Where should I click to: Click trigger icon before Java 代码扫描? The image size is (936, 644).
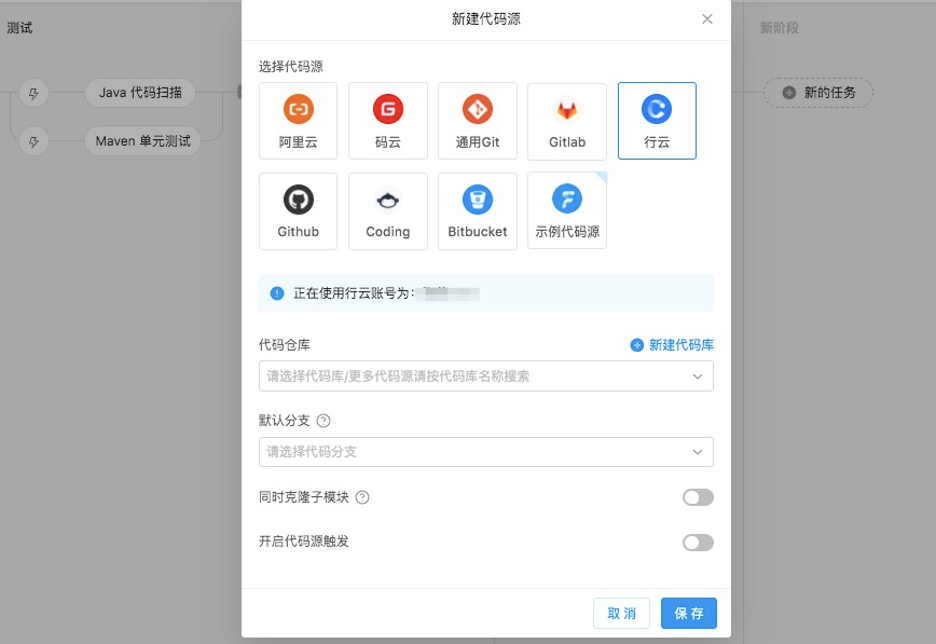coord(33,94)
